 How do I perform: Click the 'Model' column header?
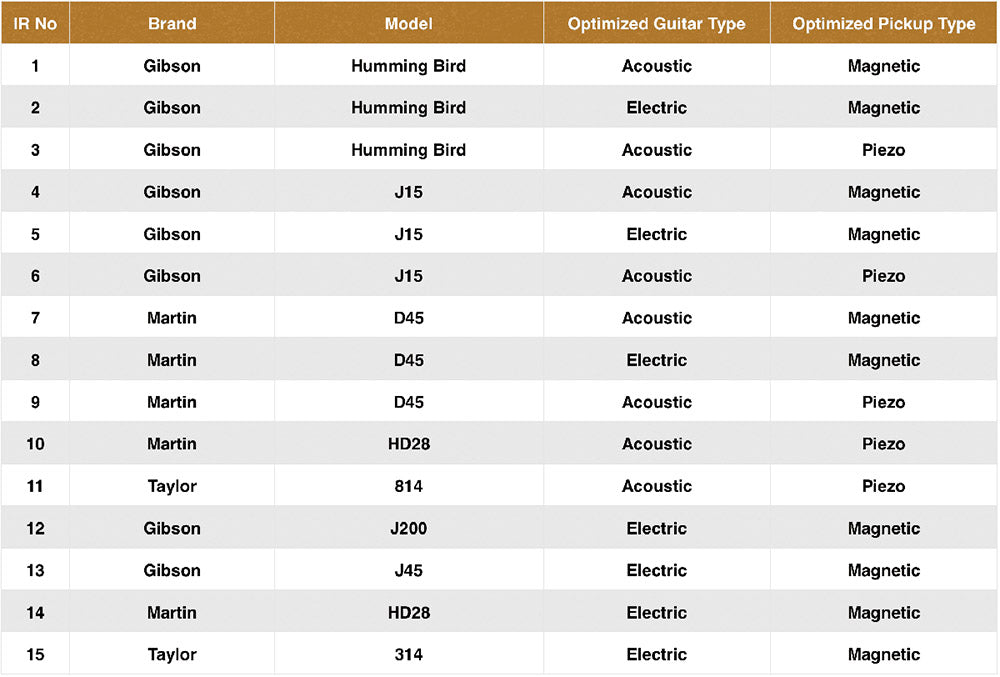click(x=408, y=24)
